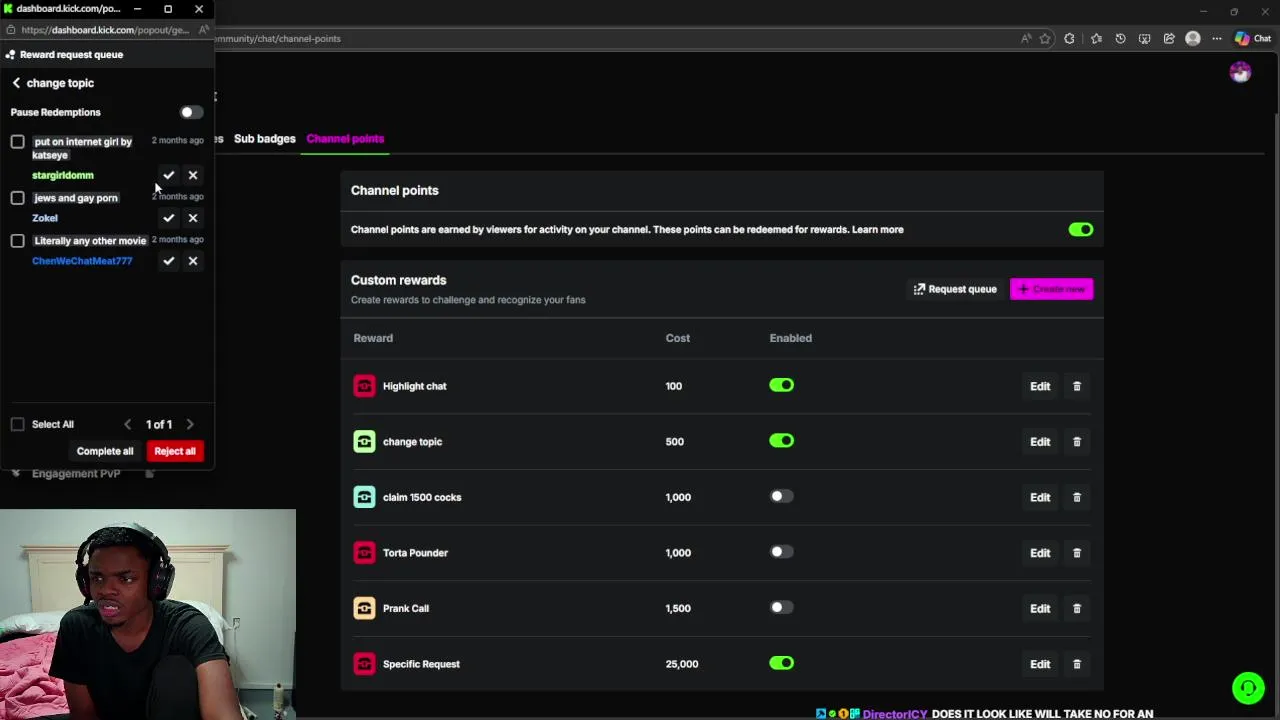Click the Reject all button
Viewport: 1280px width, 720px height.
tap(175, 451)
